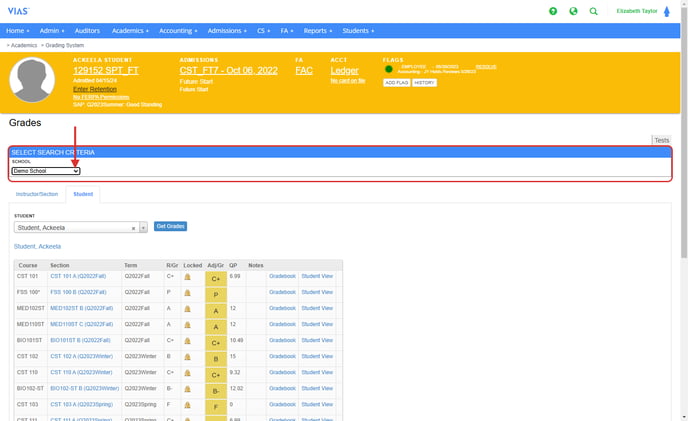The image size is (688, 421).
Task: Click the Elizabeth Taylor username in the header
Action: click(637, 11)
